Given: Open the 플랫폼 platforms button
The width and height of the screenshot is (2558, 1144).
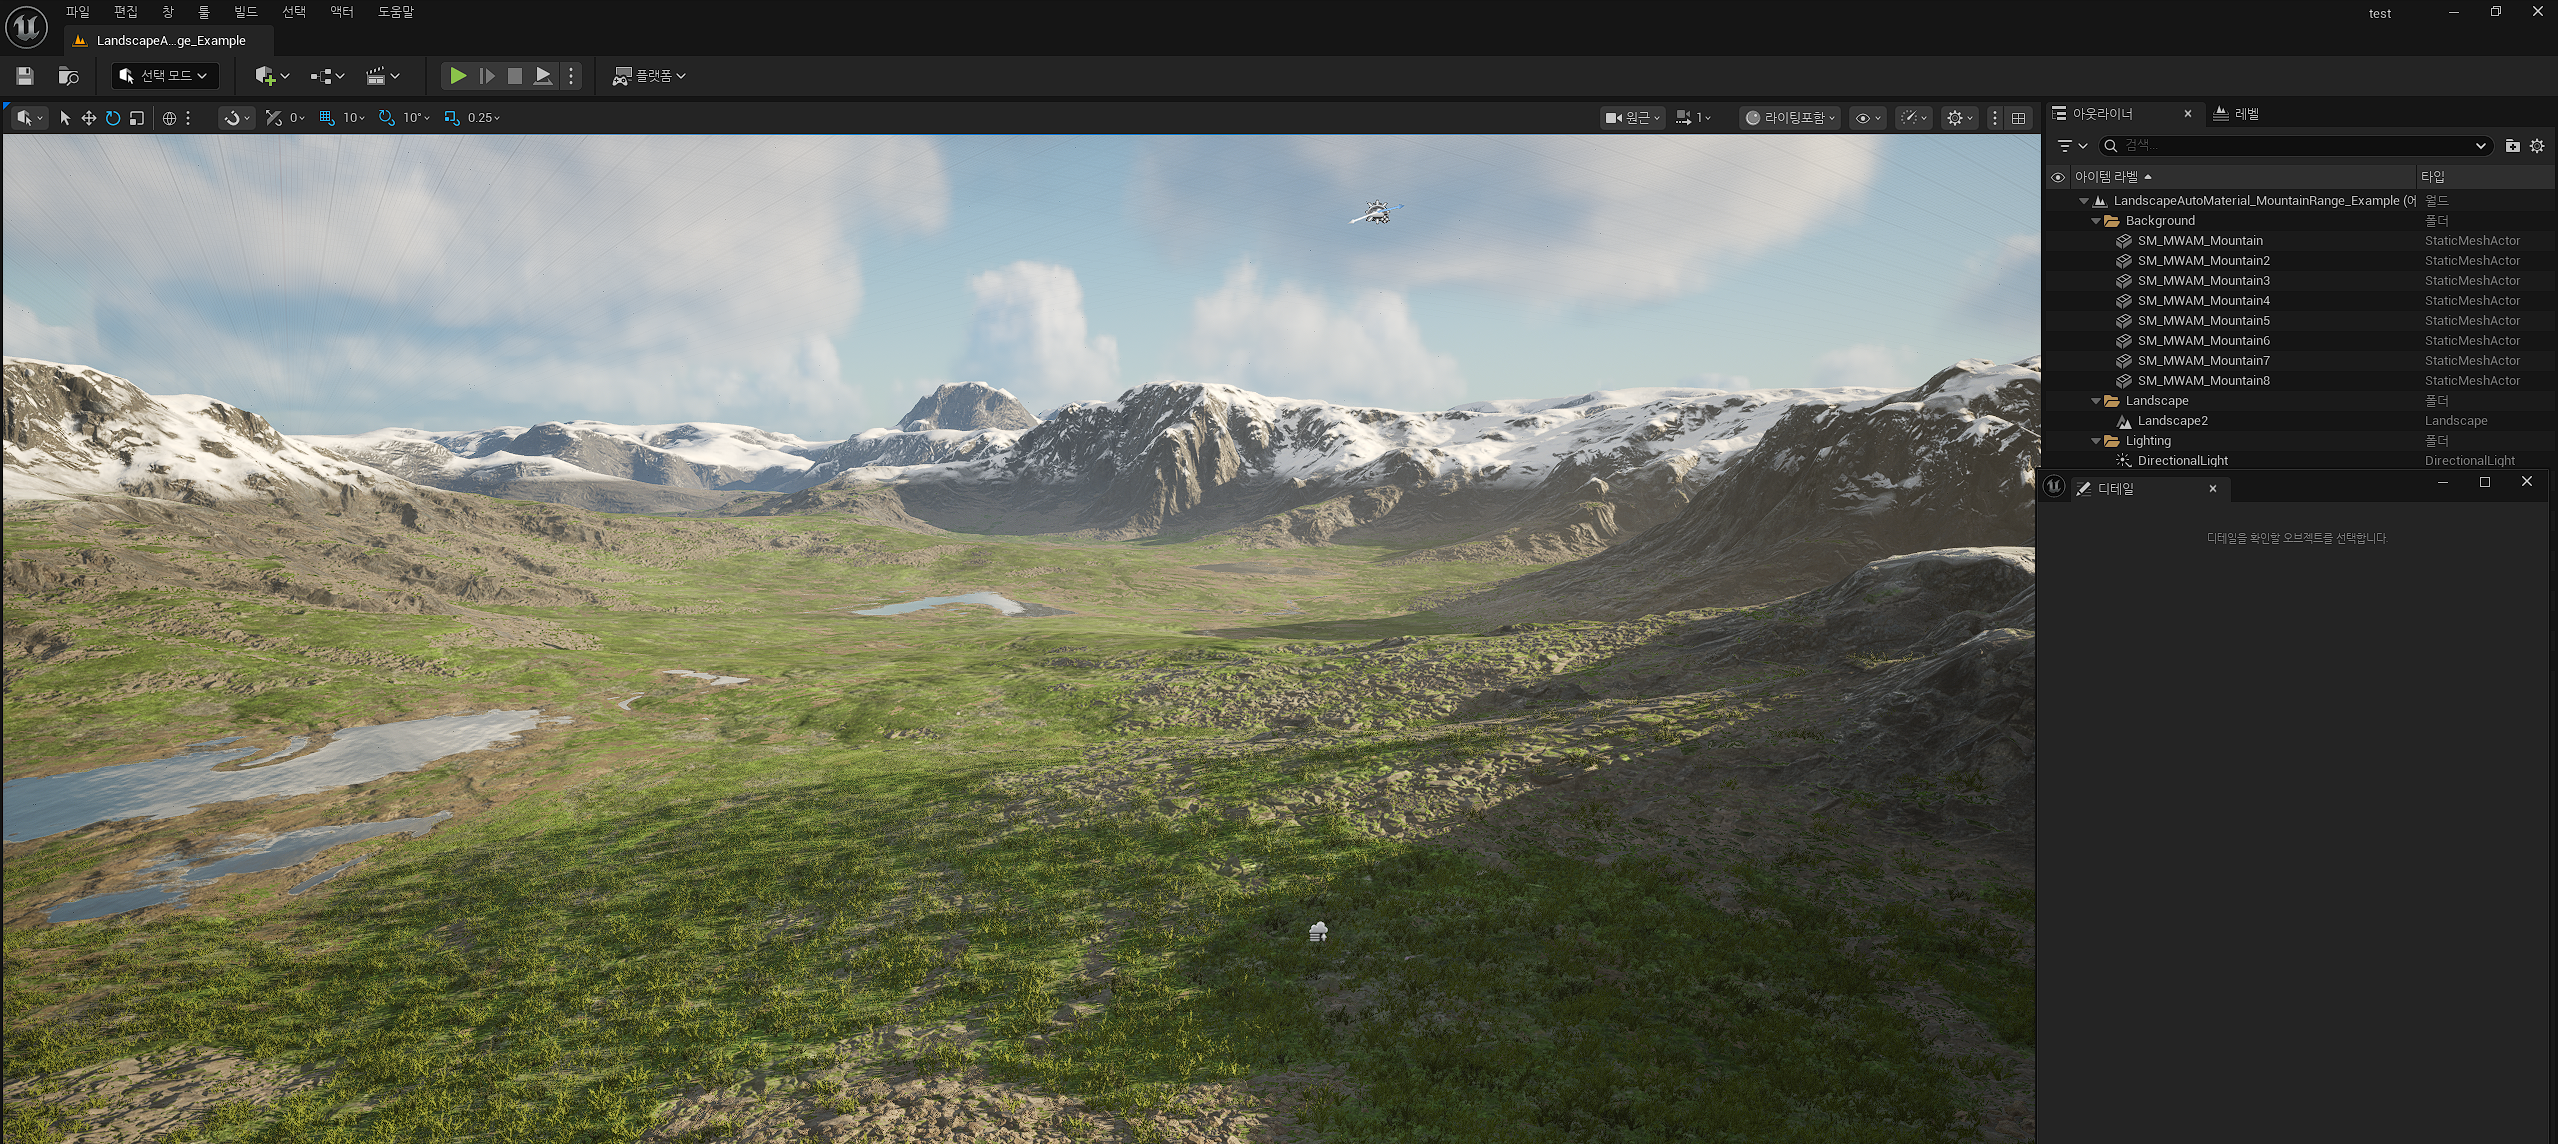Looking at the screenshot, I should point(649,76).
